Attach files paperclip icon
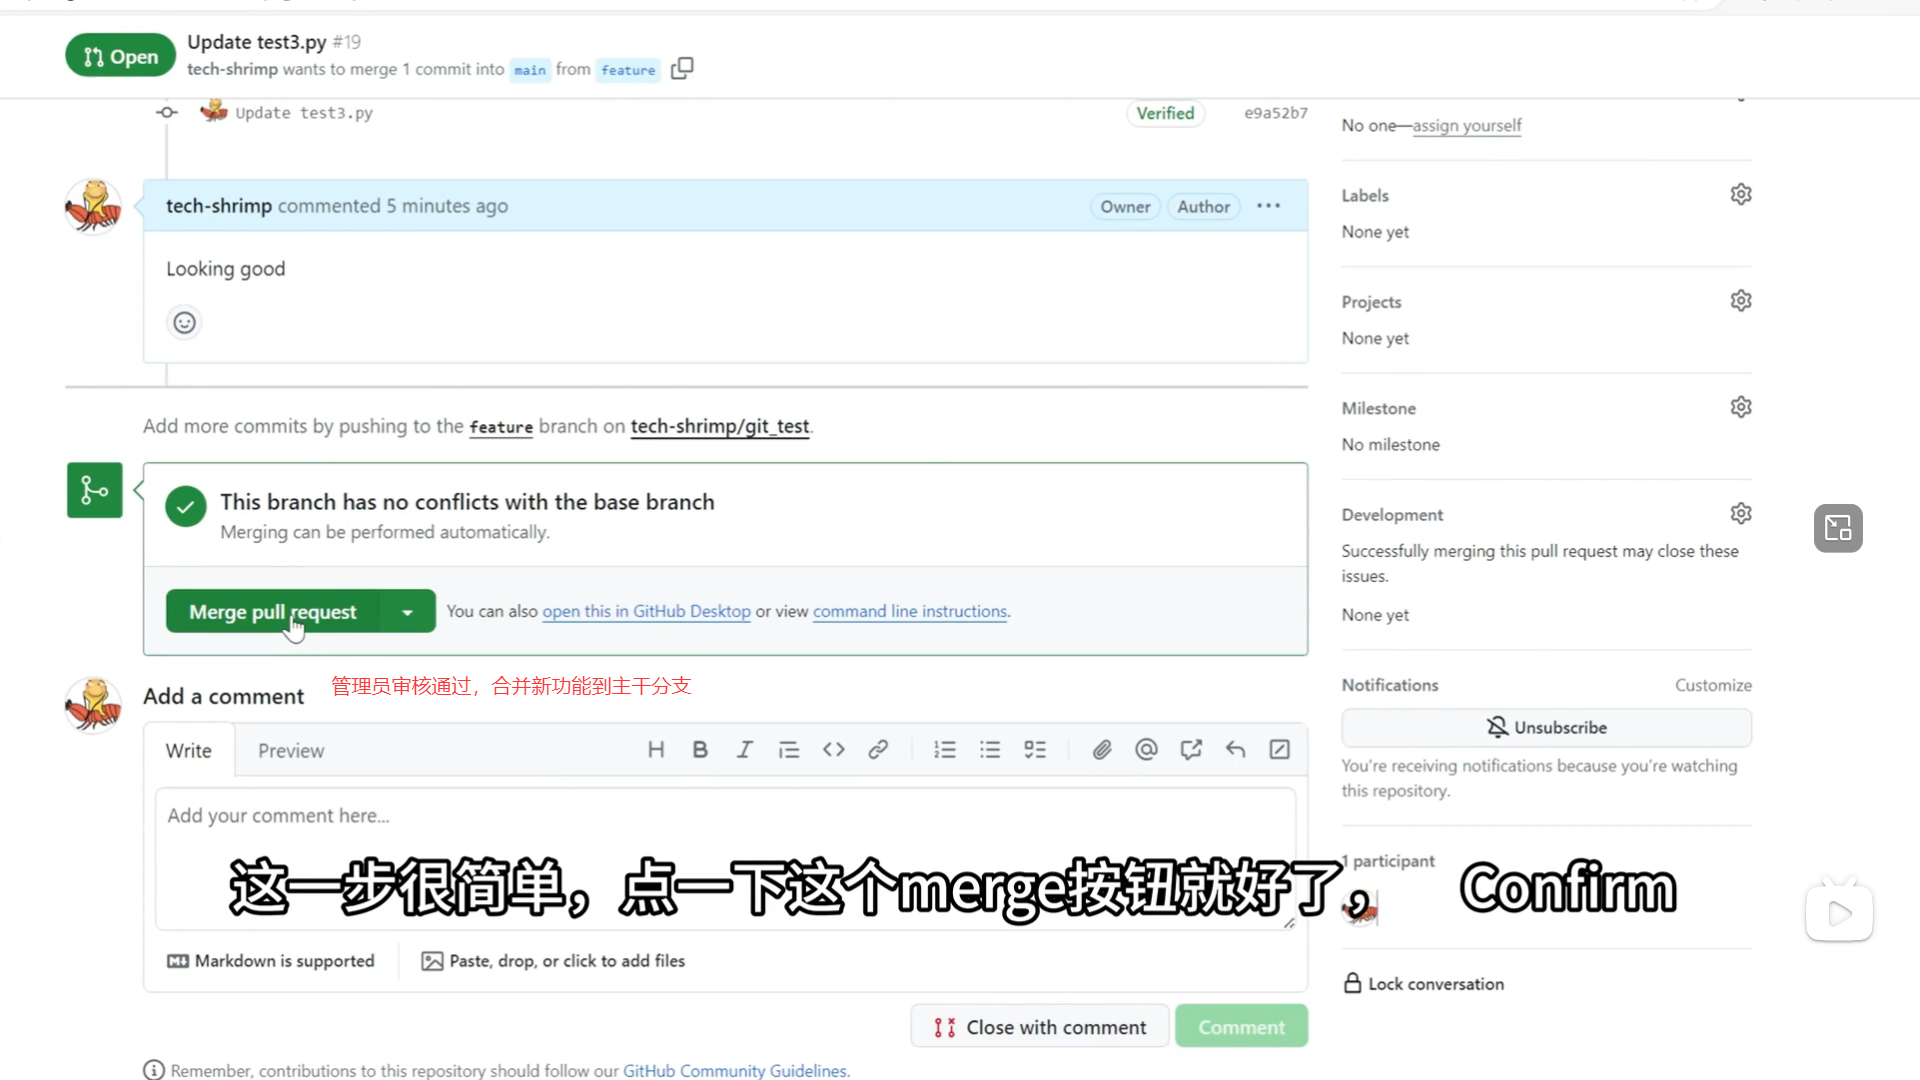Image resolution: width=1920 pixels, height=1080 pixels. pyautogui.click(x=1102, y=750)
